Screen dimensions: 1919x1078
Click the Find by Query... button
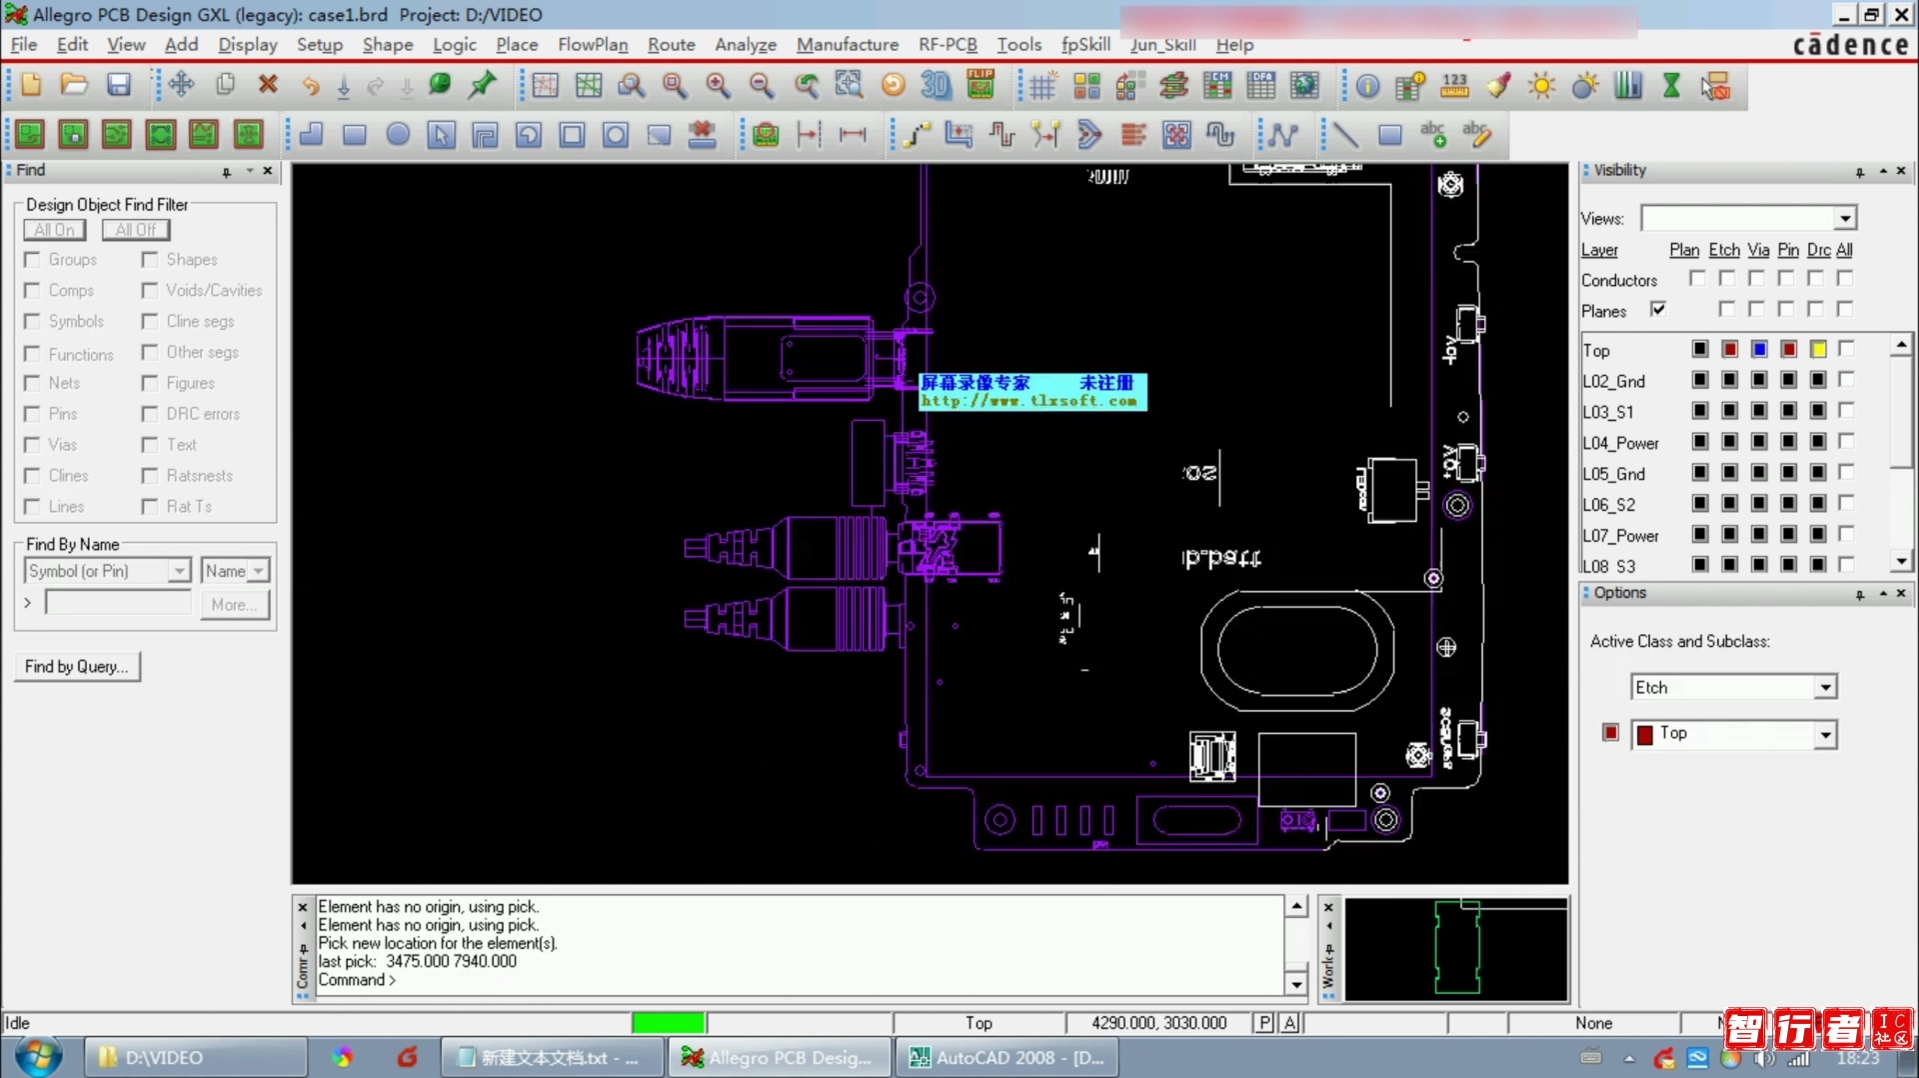77,667
